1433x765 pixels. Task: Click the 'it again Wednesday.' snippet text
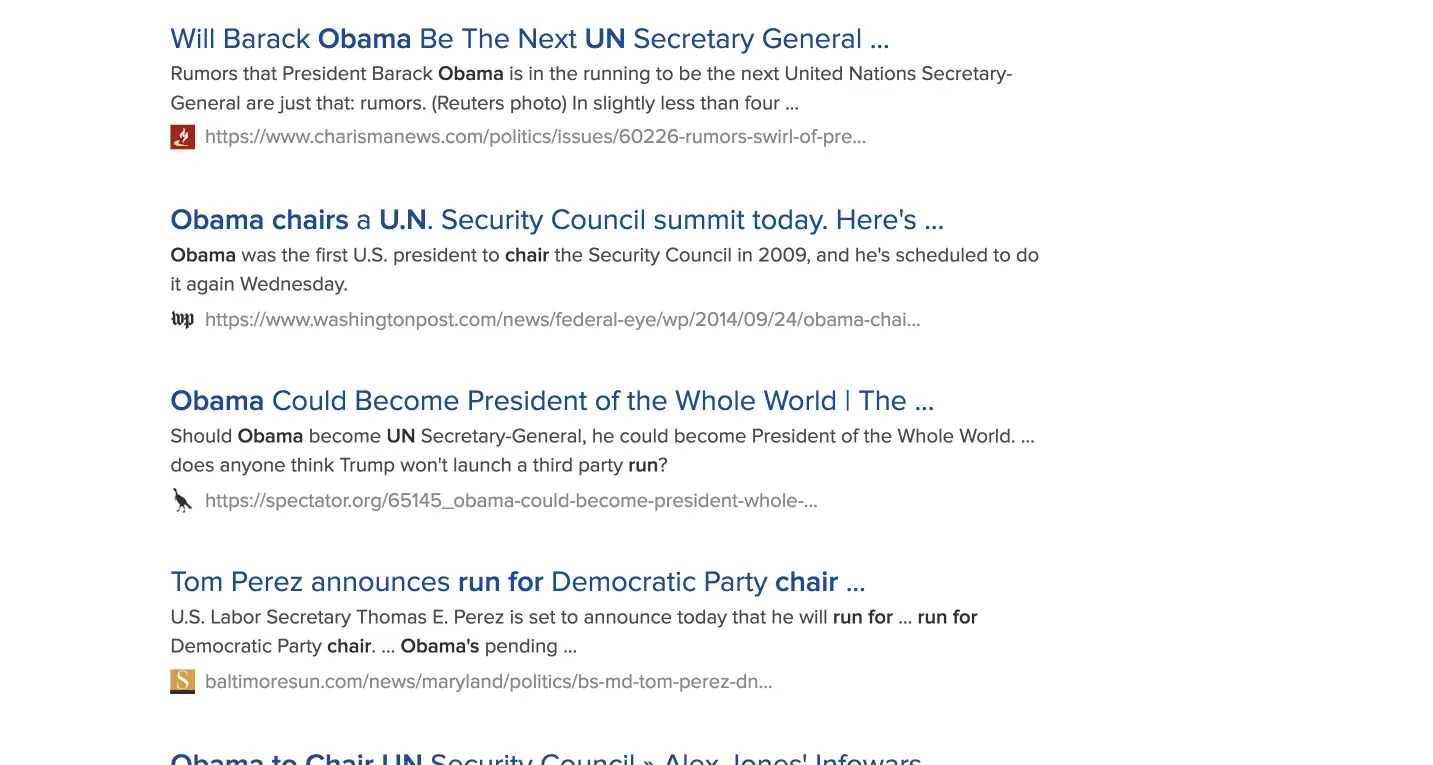click(259, 284)
